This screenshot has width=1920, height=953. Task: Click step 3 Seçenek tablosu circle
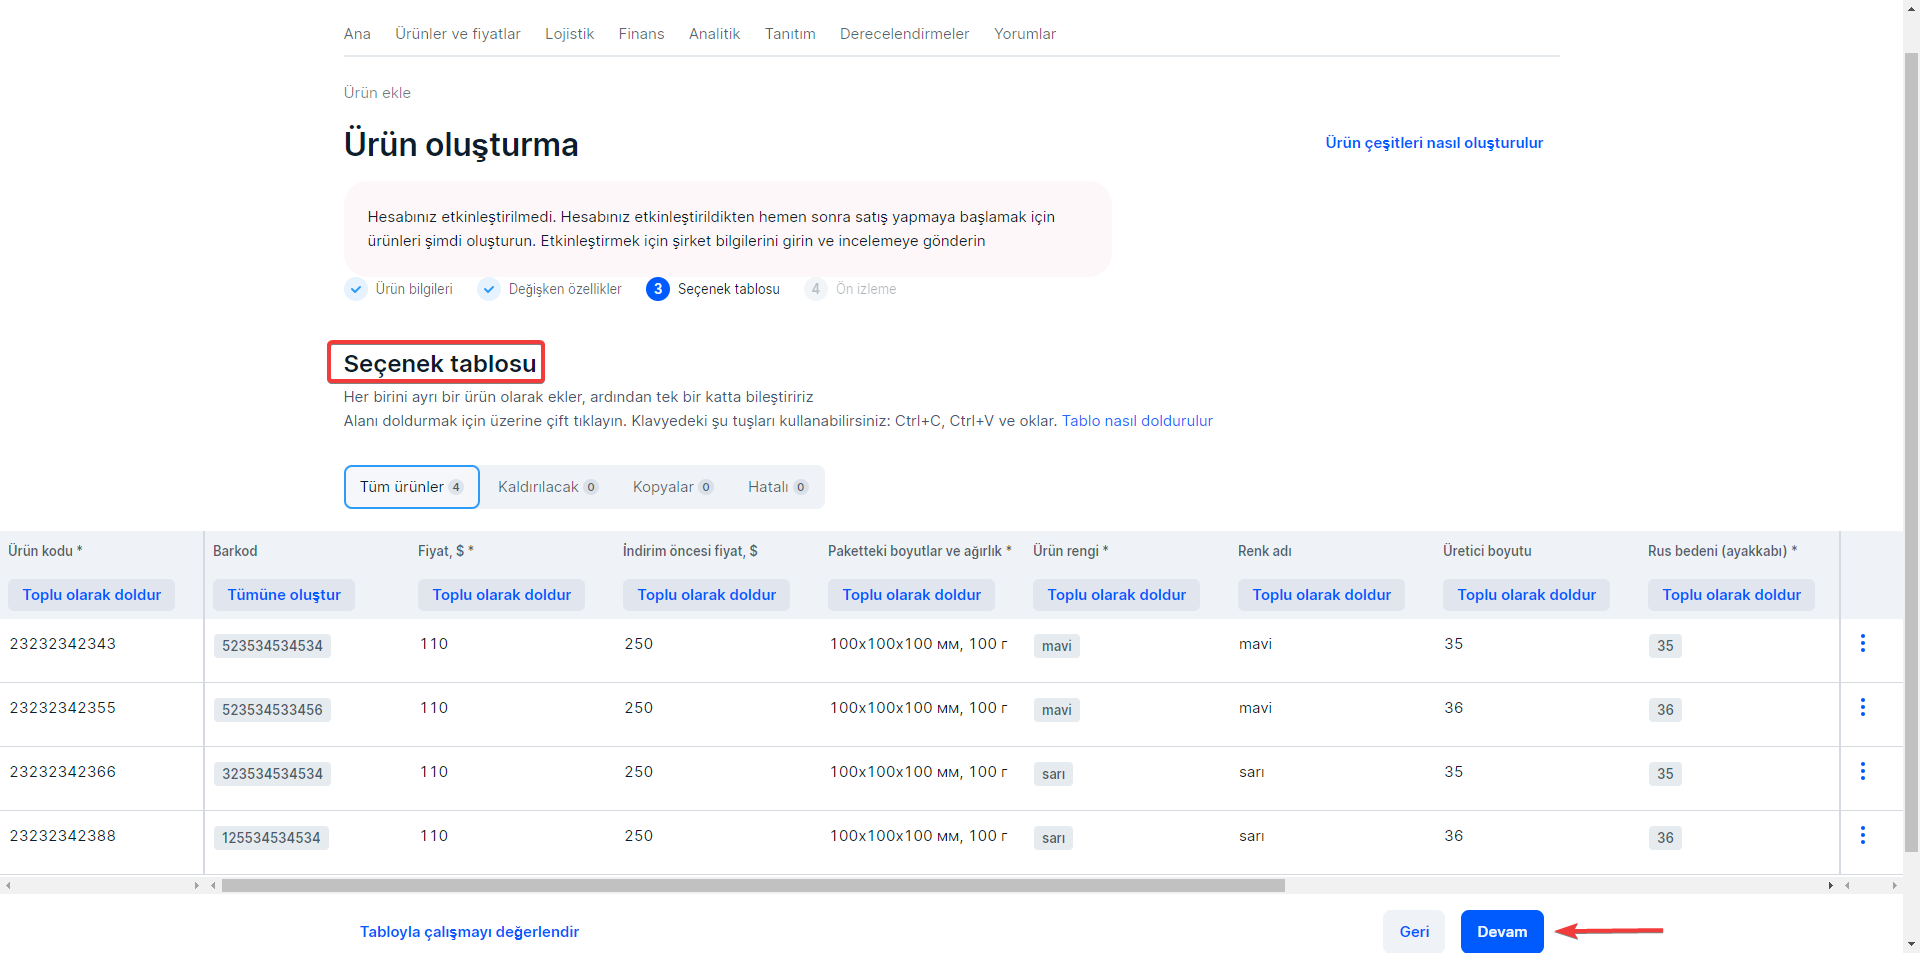point(658,289)
